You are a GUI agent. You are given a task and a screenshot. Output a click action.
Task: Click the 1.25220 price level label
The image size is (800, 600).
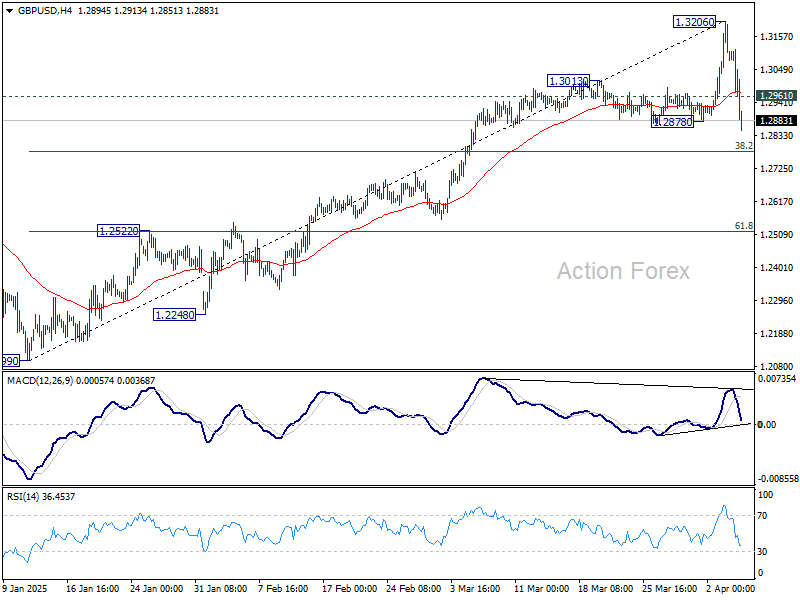pyautogui.click(x=118, y=230)
